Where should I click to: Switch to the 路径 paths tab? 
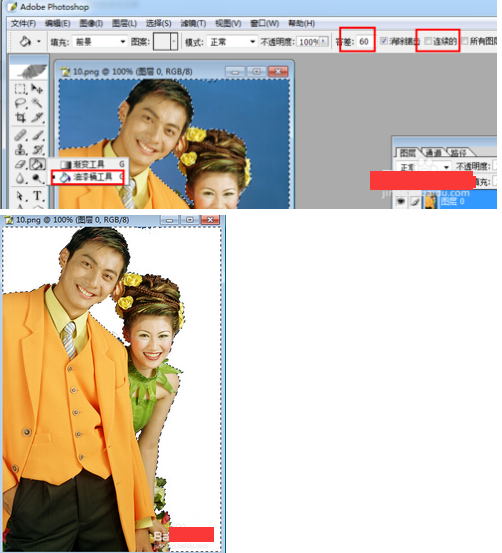point(459,153)
